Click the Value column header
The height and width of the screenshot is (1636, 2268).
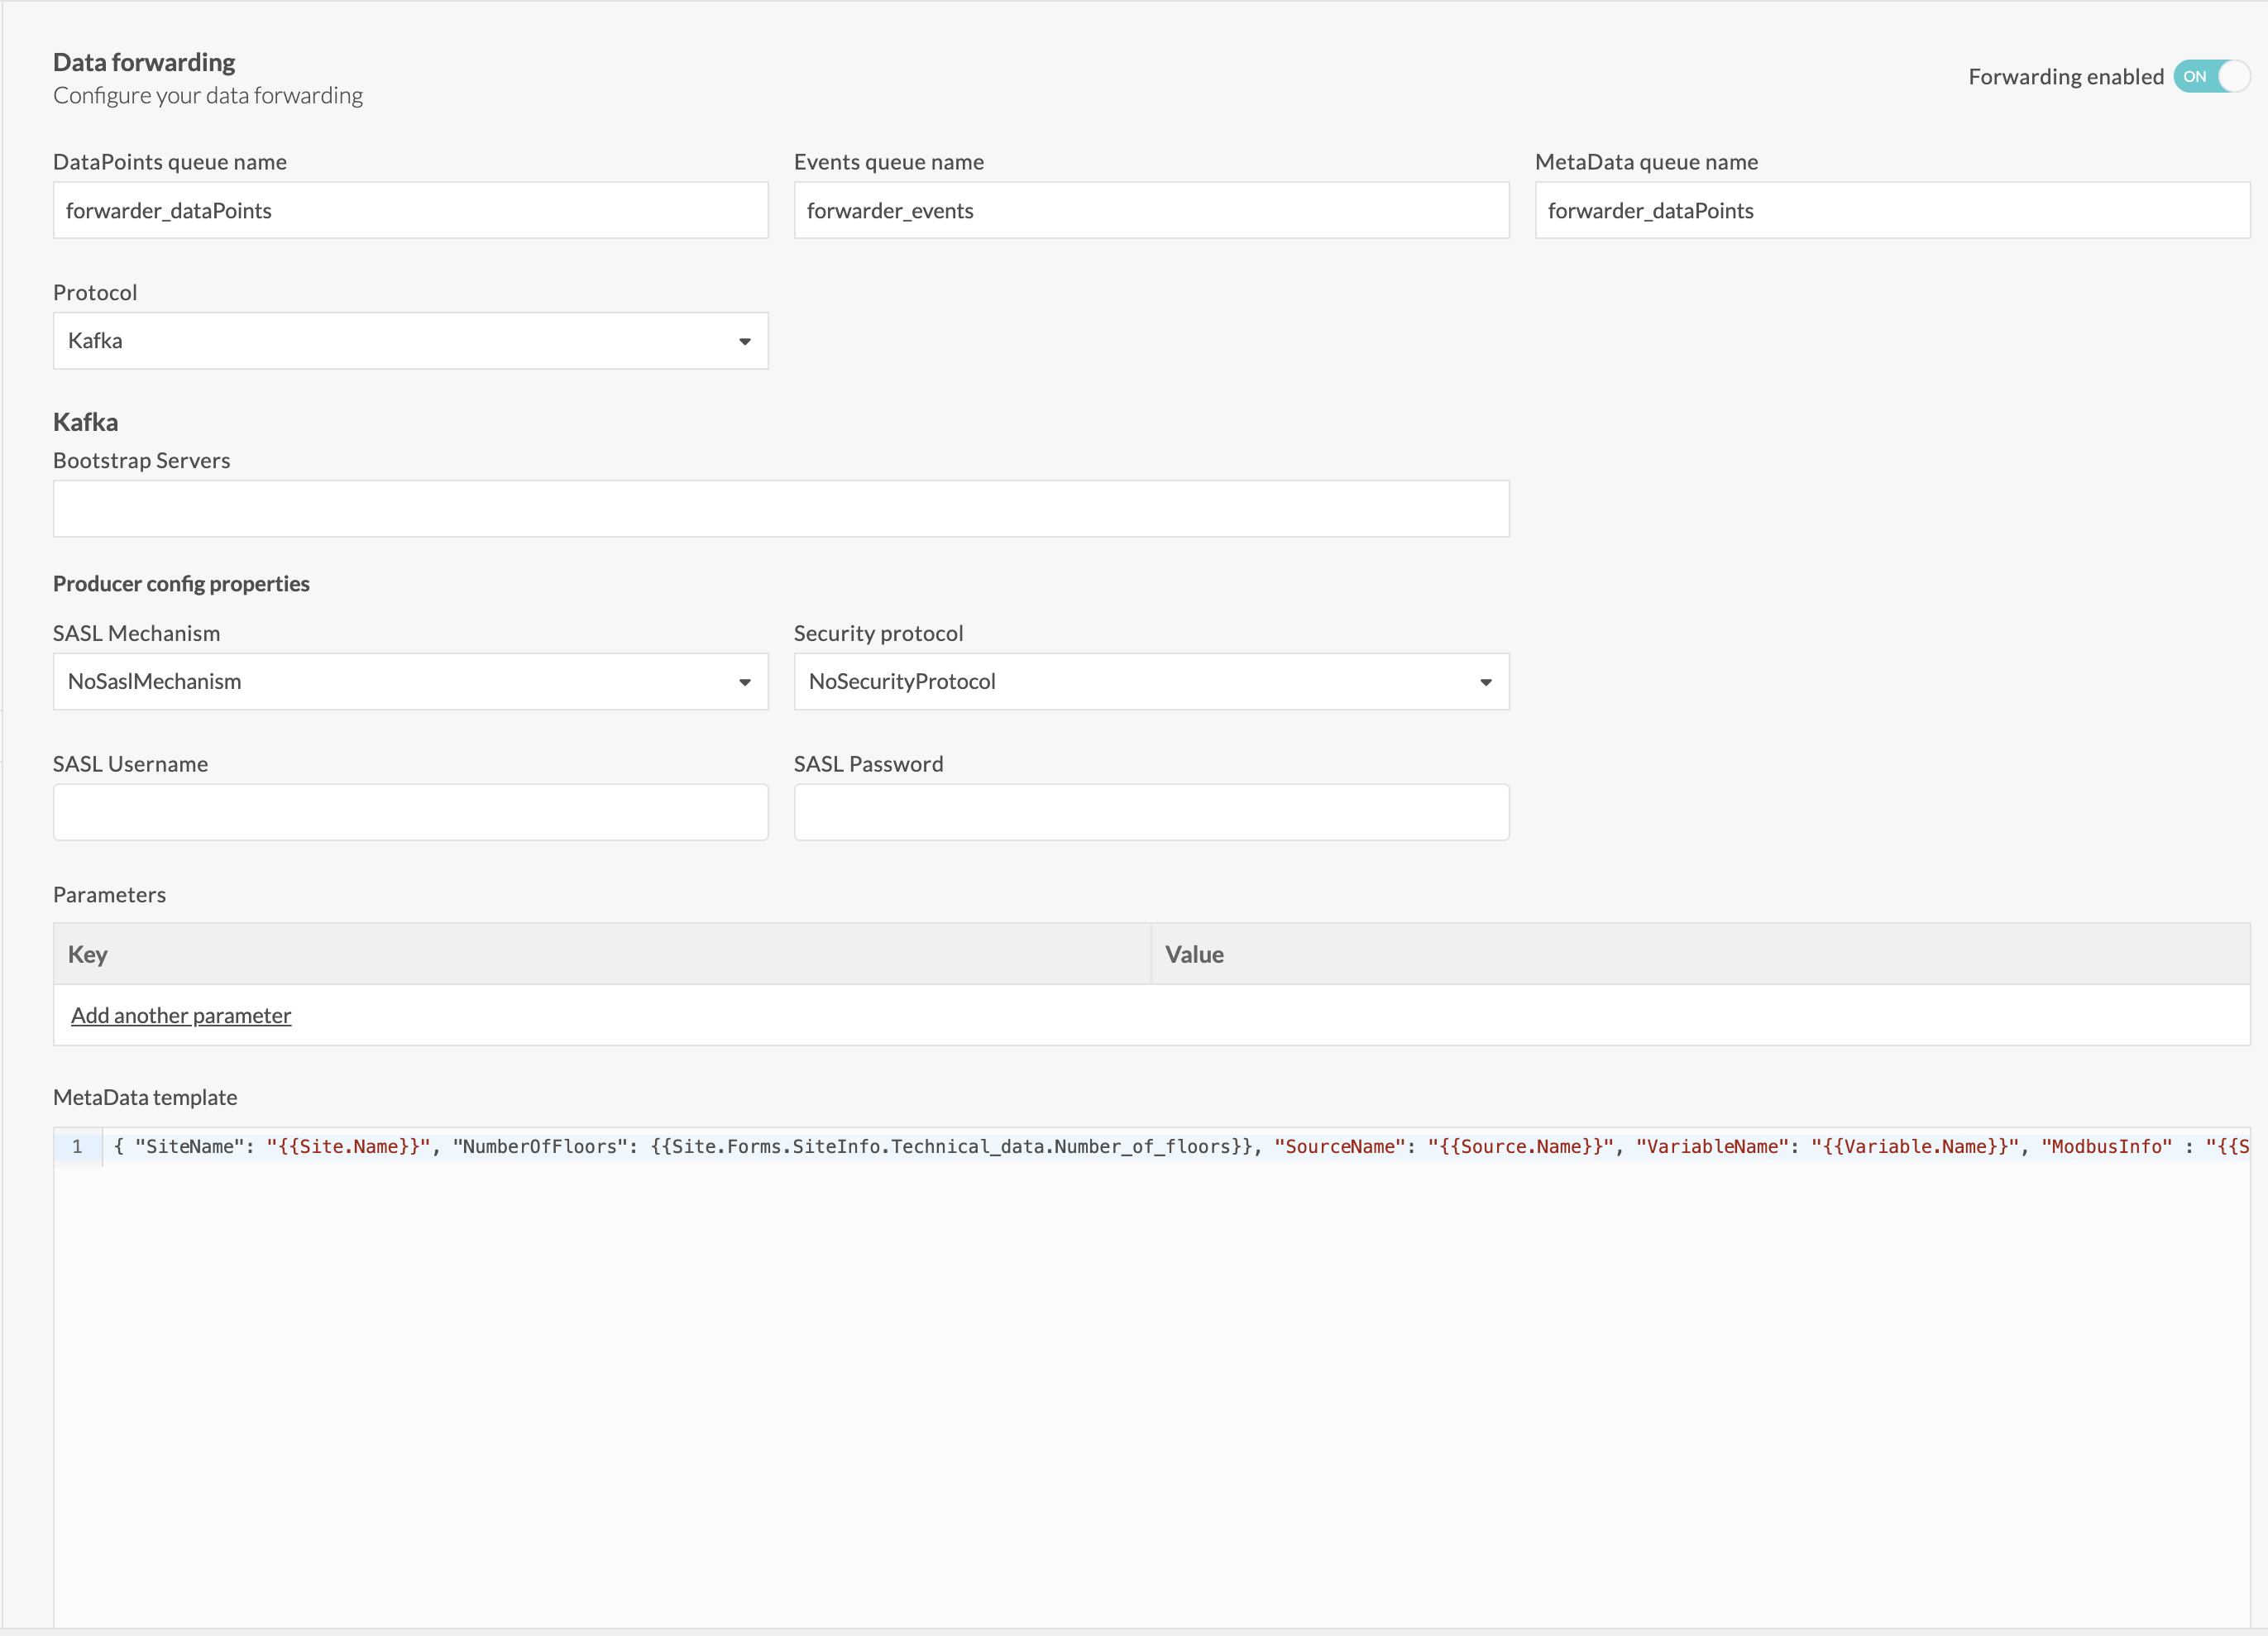tap(1194, 955)
